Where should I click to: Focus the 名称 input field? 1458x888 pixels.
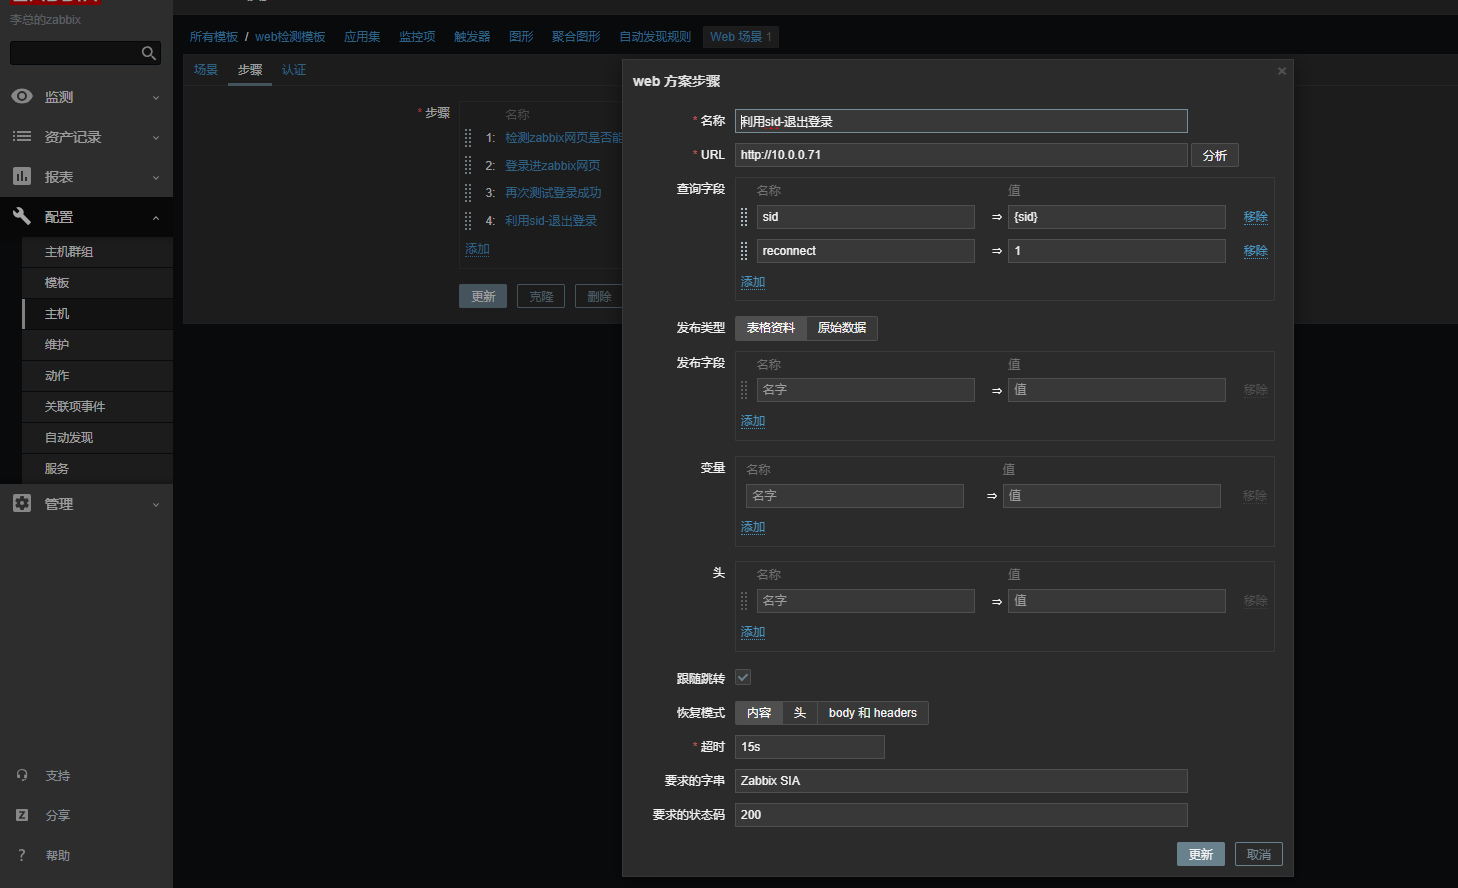961,121
